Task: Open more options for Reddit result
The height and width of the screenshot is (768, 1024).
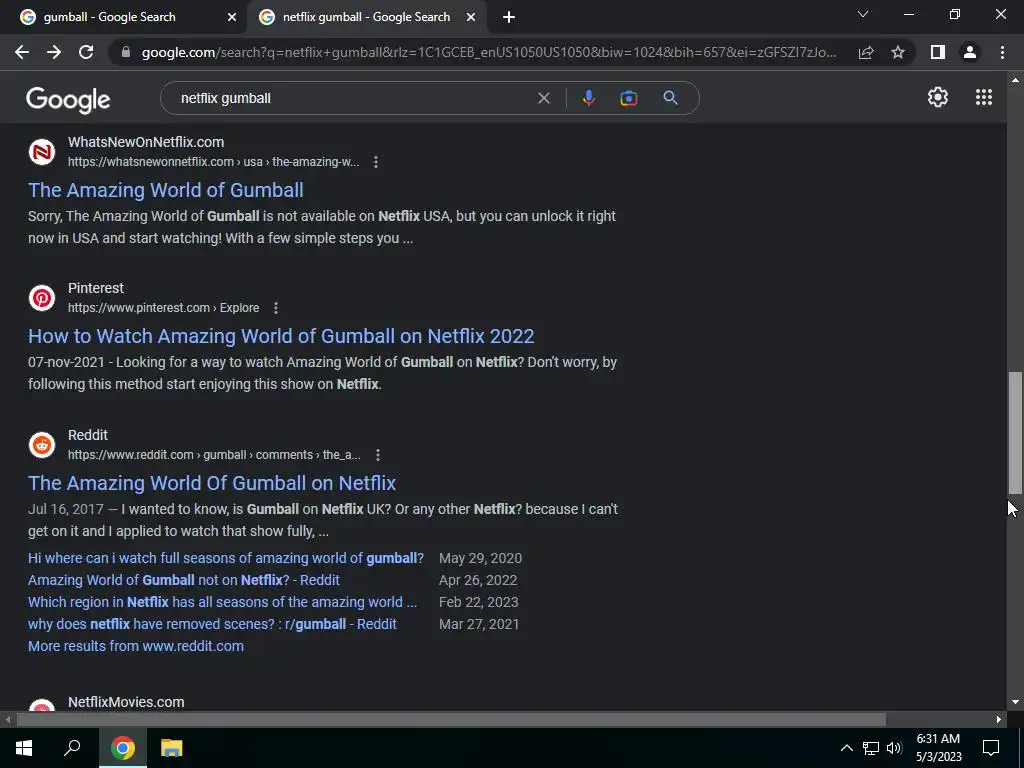Action: pyautogui.click(x=377, y=455)
